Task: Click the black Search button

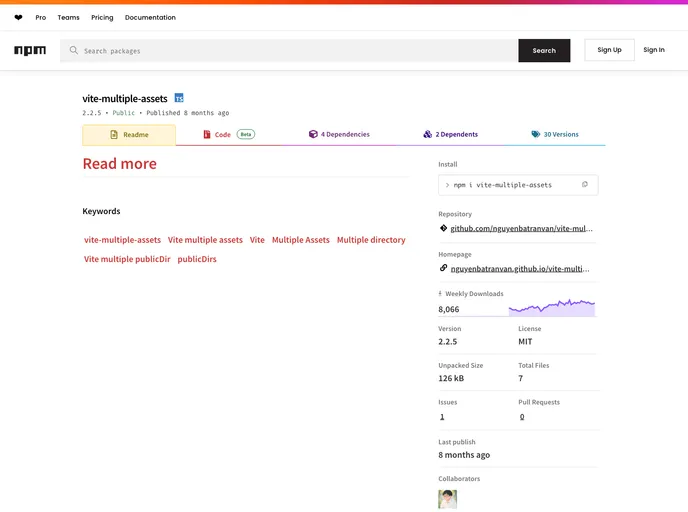Action: click(544, 50)
